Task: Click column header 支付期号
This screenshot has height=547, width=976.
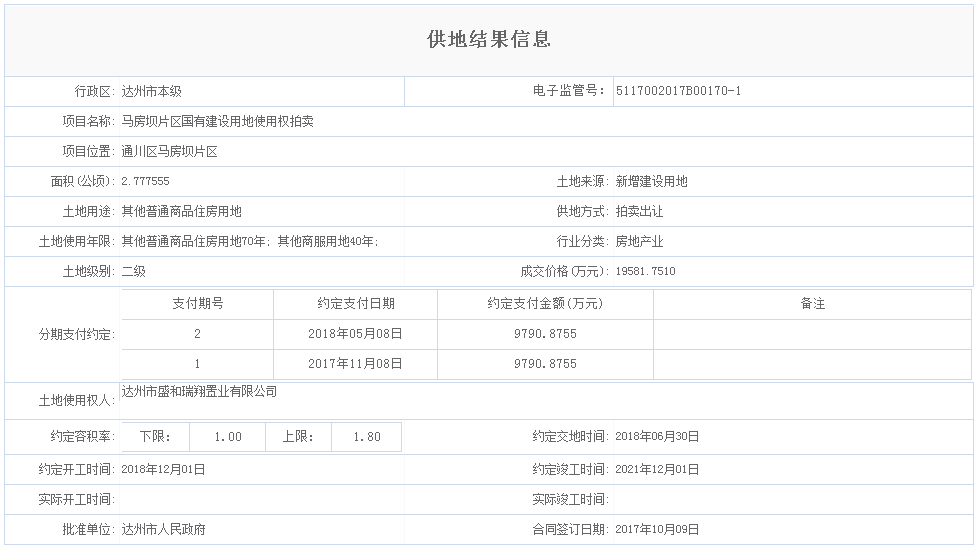Action: tap(197, 304)
